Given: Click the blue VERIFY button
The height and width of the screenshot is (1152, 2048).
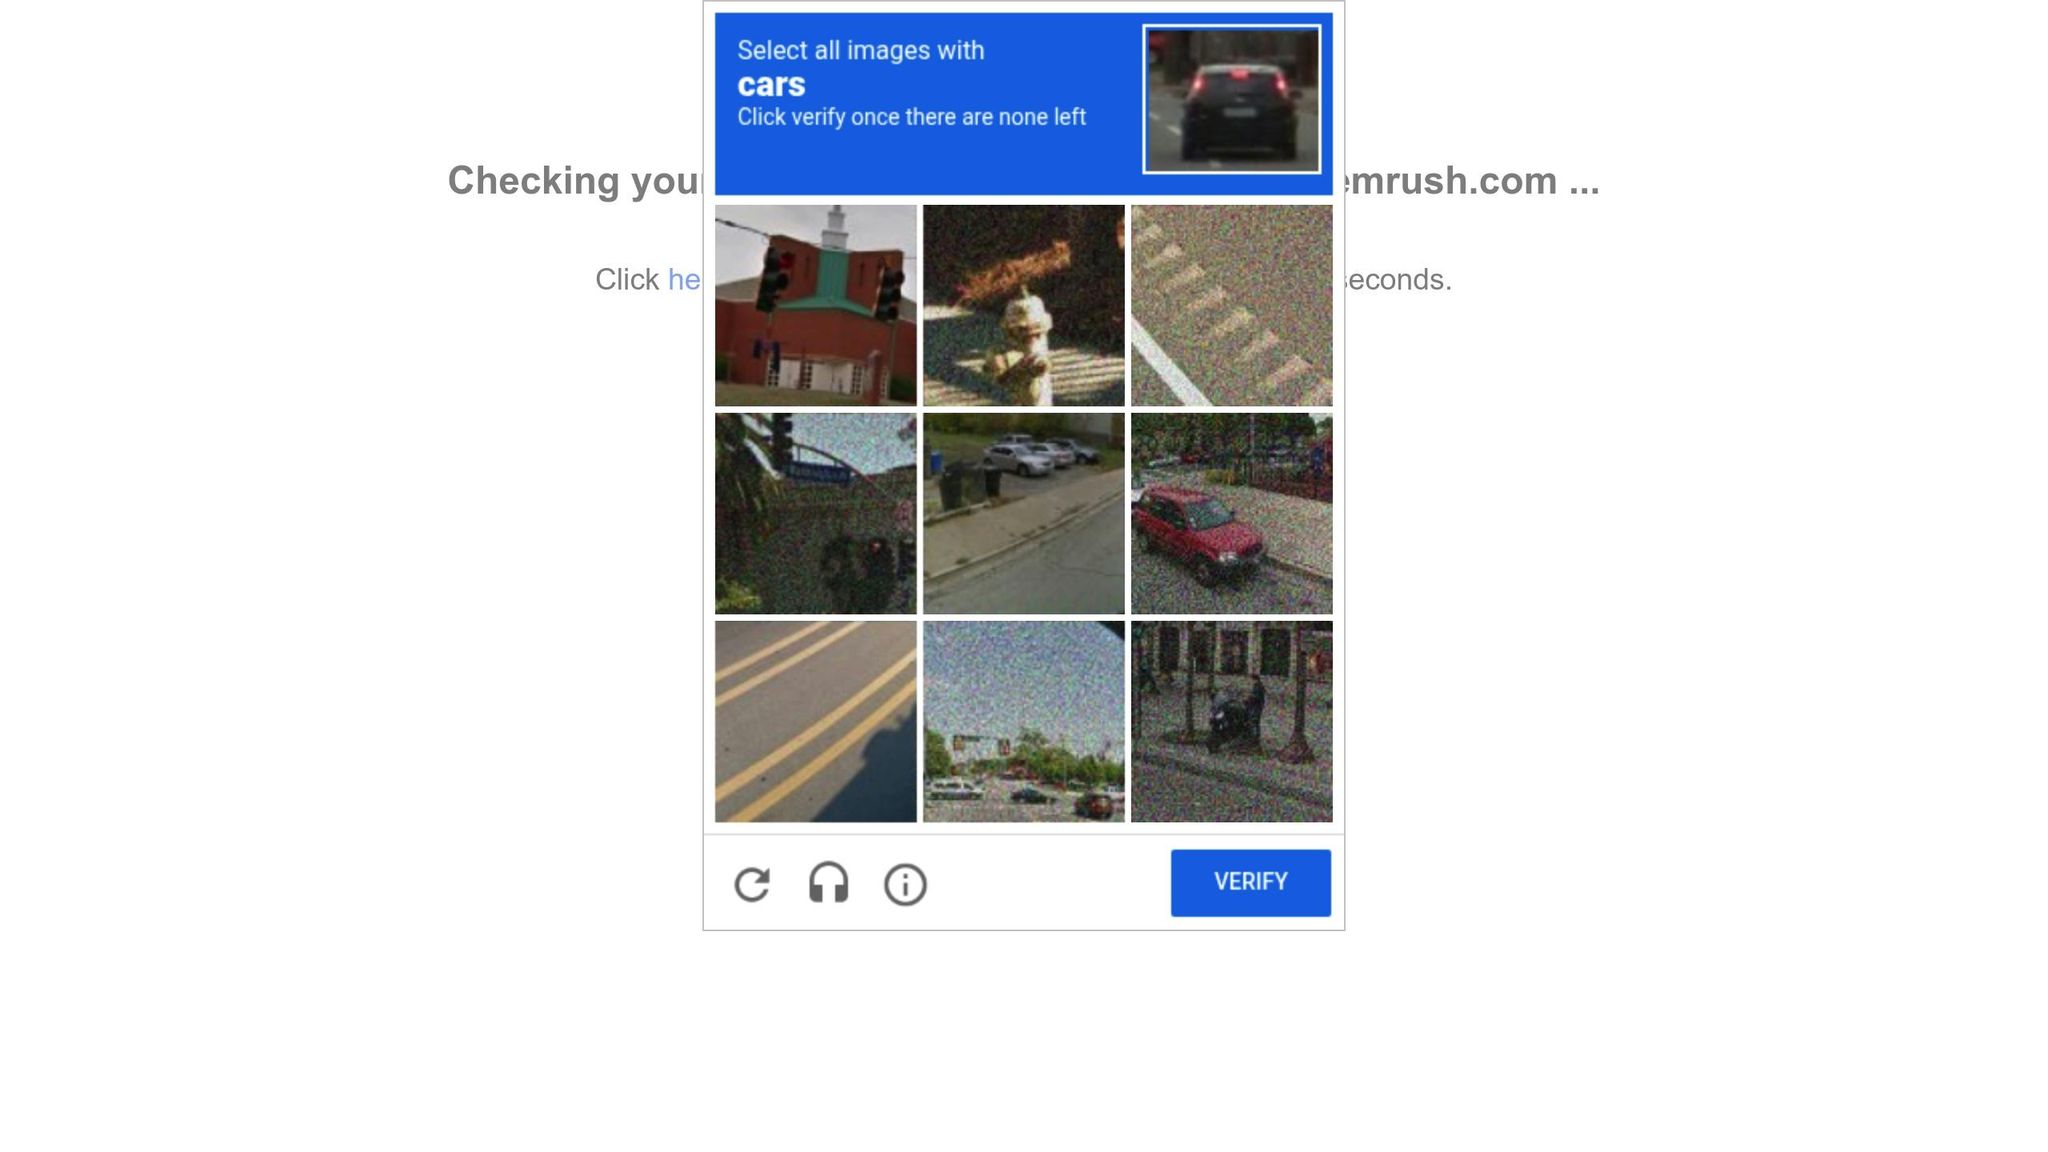Looking at the screenshot, I should click(x=1251, y=882).
